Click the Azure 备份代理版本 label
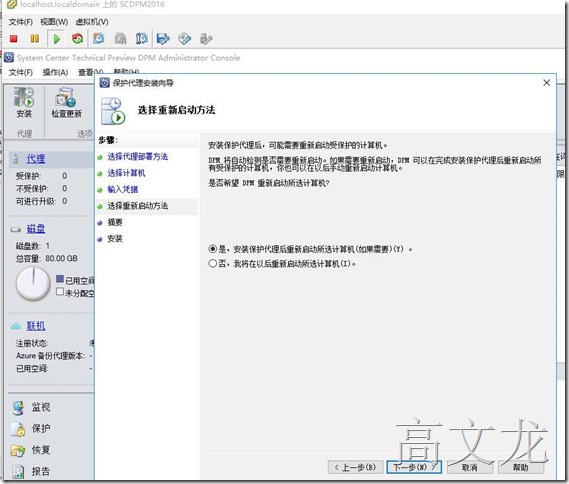 click(x=50, y=356)
